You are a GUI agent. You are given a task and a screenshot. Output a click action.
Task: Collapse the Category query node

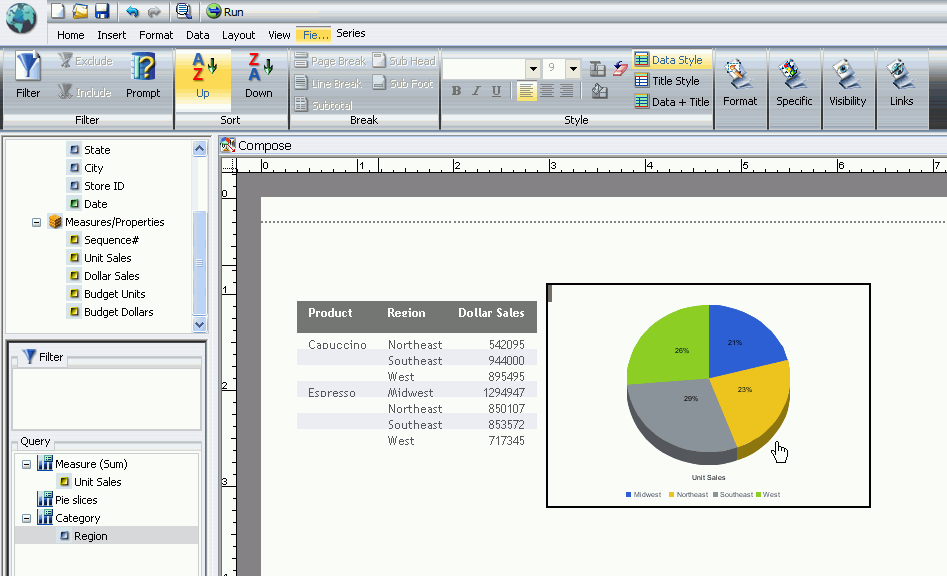27,519
